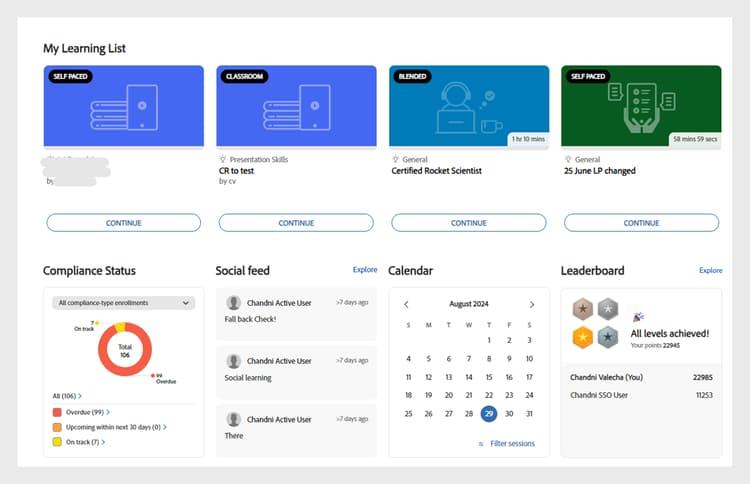The image size is (750, 484).
Task: Click the silver star badge in the top row
Action: coord(608,309)
